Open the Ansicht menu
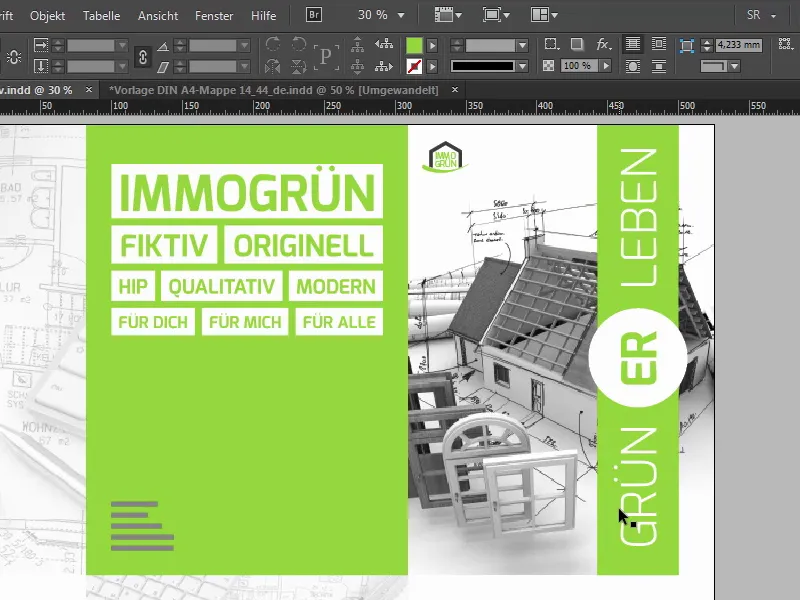Image resolution: width=800 pixels, height=600 pixels. point(158,16)
